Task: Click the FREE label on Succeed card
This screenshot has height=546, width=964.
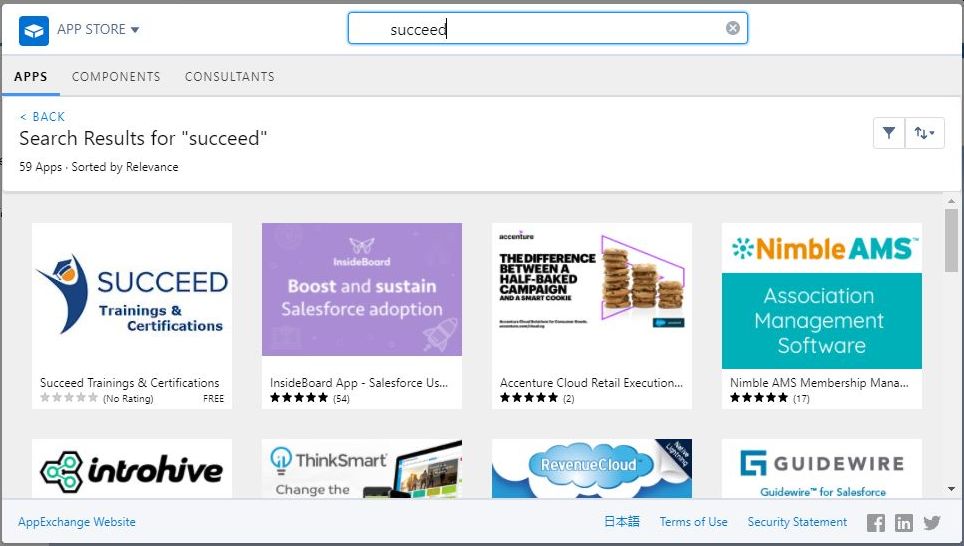Action: (213, 398)
